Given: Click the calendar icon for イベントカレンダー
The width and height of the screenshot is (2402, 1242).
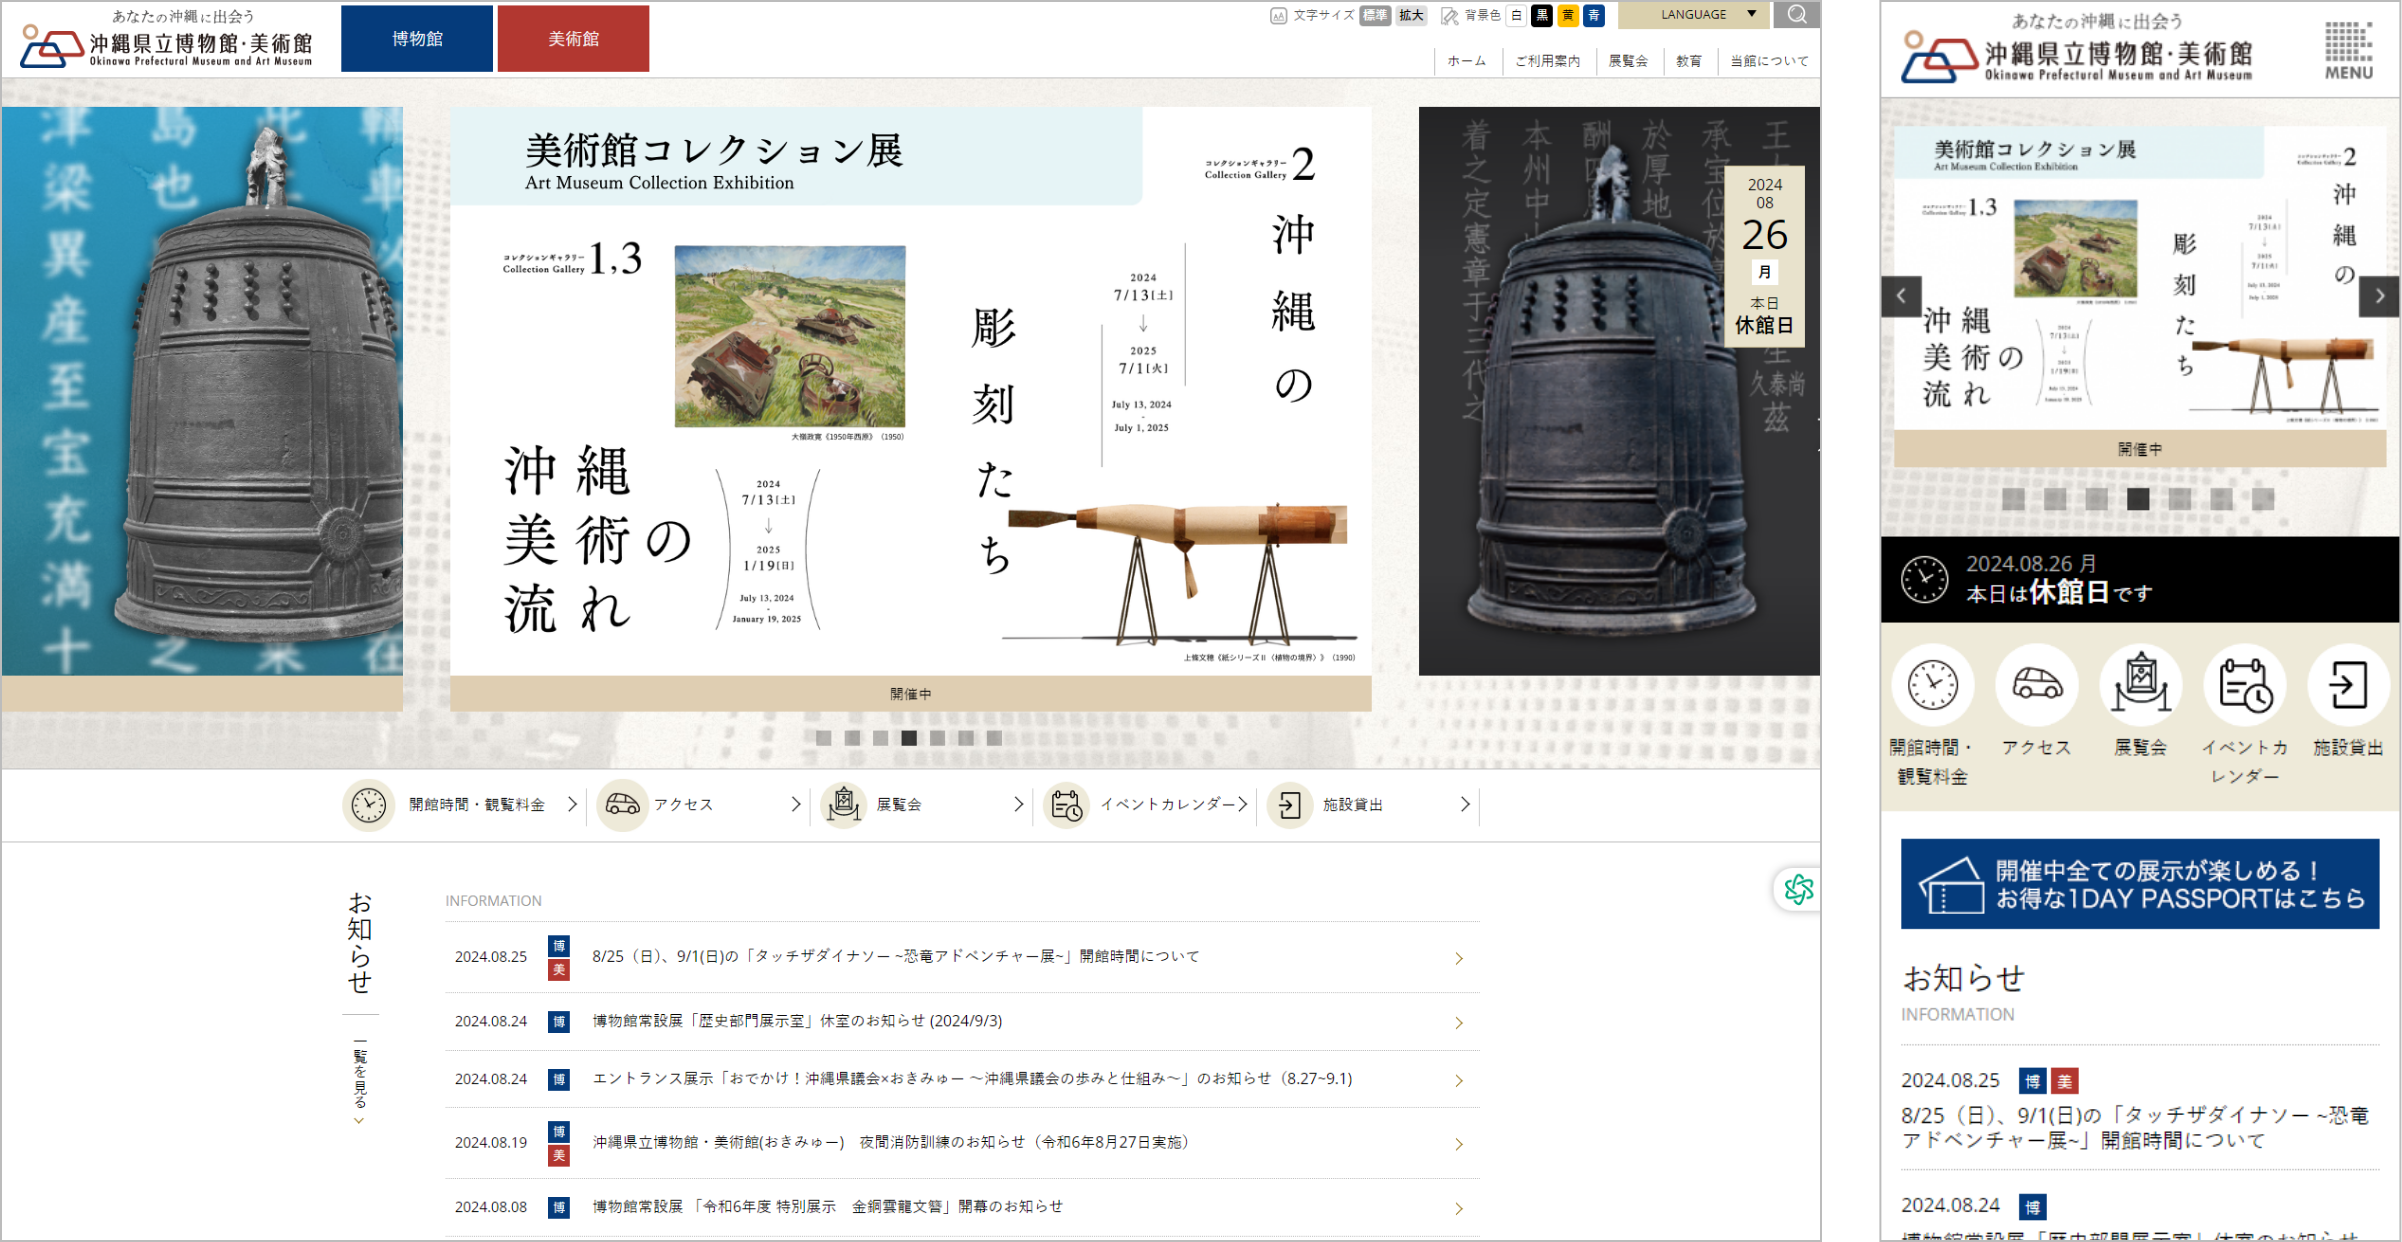Looking at the screenshot, I should pyautogui.click(x=1067, y=805).
